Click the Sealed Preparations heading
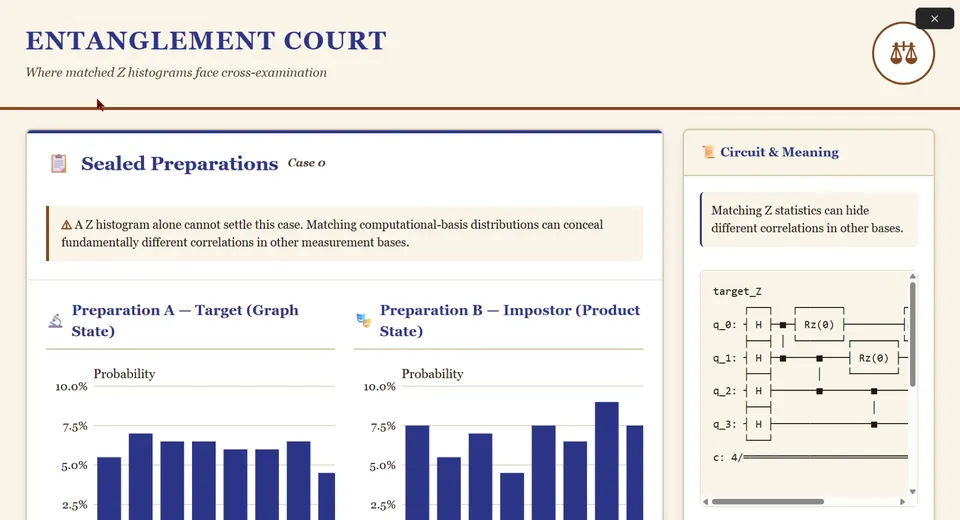 [x=179, y=164]
